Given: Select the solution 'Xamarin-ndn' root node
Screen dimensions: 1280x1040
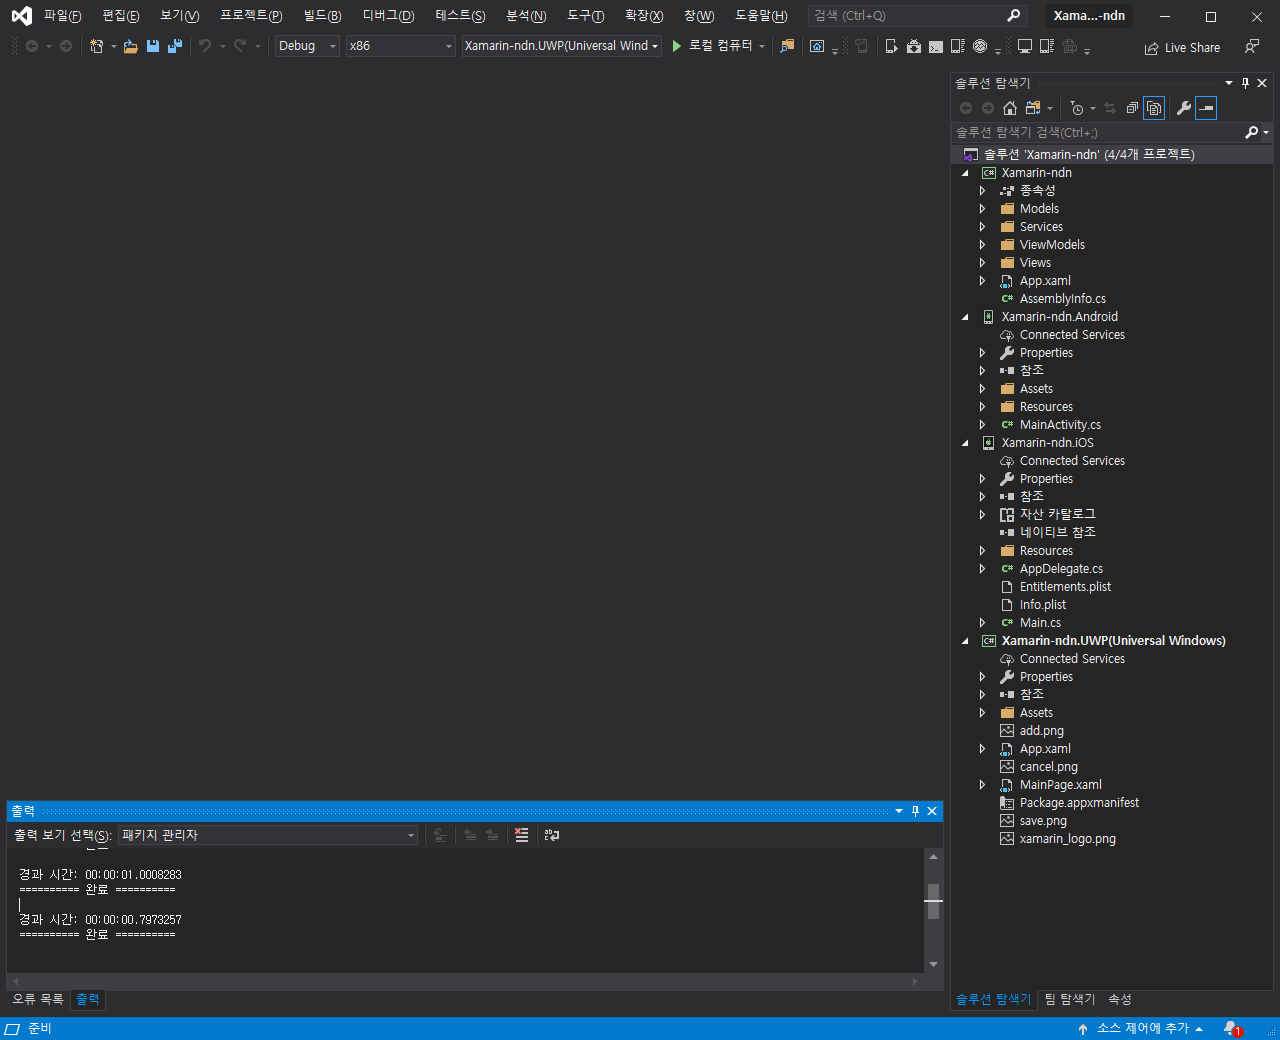Looking at the screenshot, I should point(1089,154).
